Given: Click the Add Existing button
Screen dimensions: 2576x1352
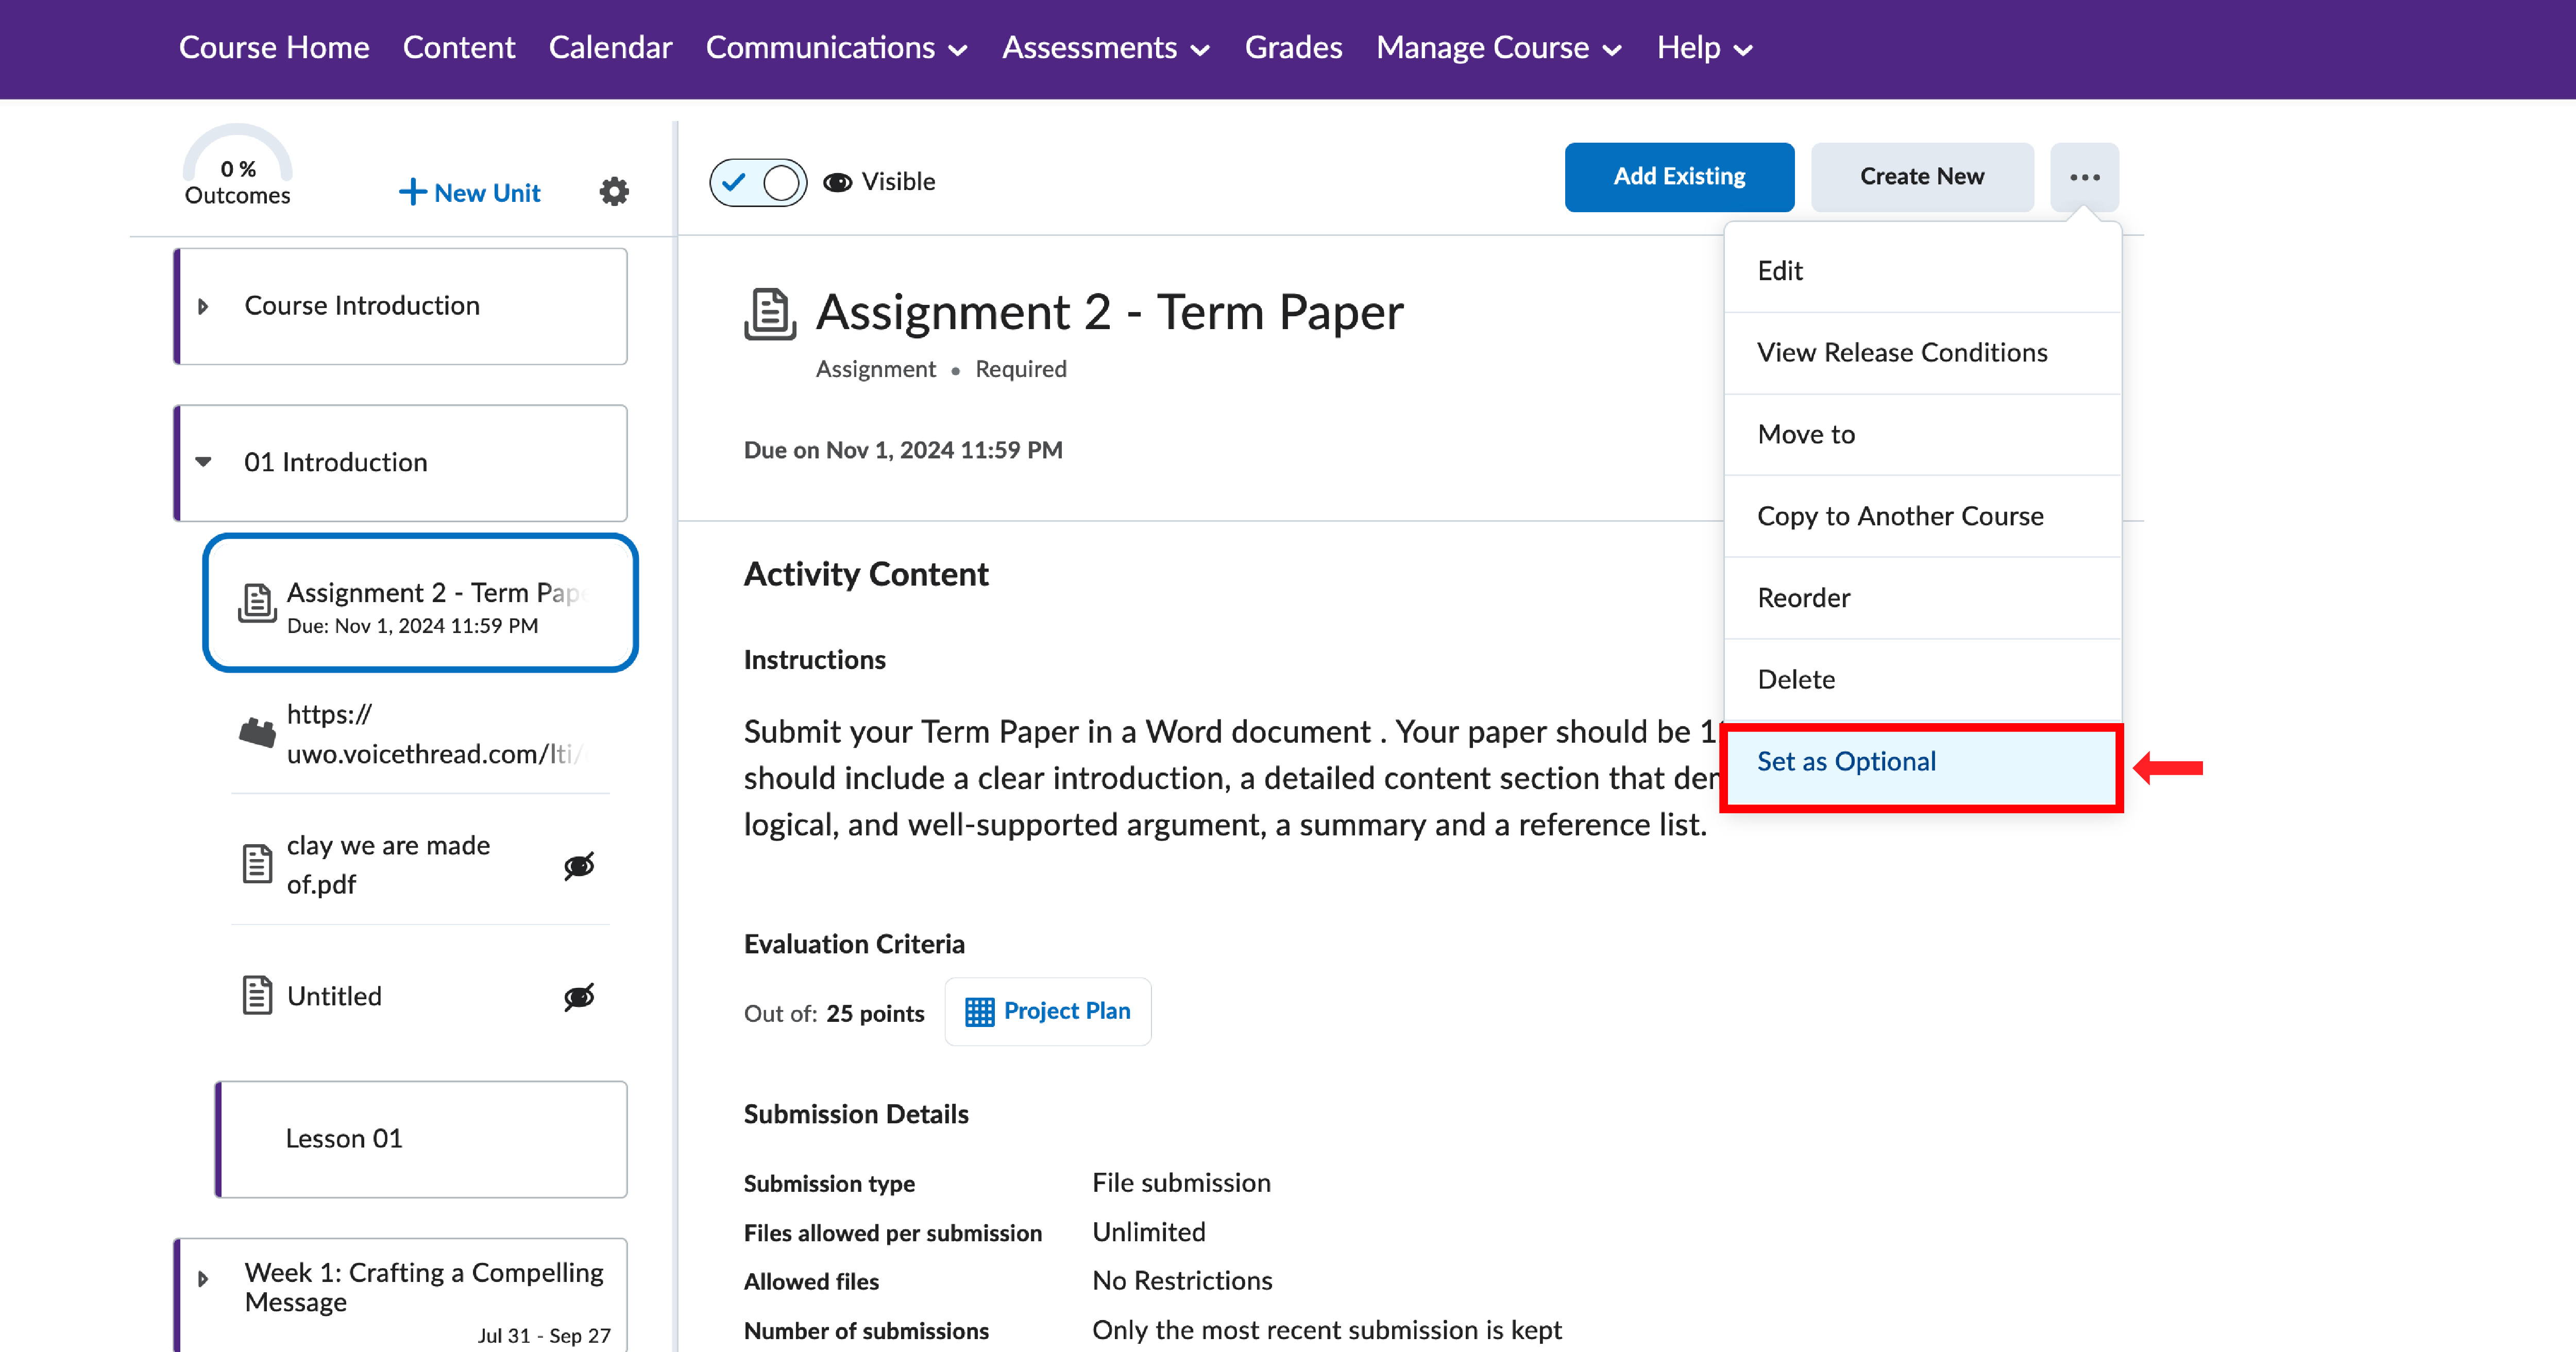Looking at the screenshot, I should (1679, 177).
